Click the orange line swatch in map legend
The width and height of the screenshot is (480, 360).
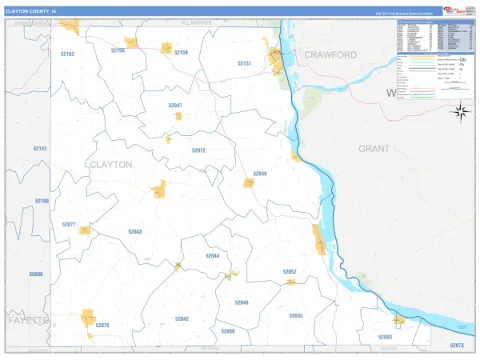click(422, 57)
